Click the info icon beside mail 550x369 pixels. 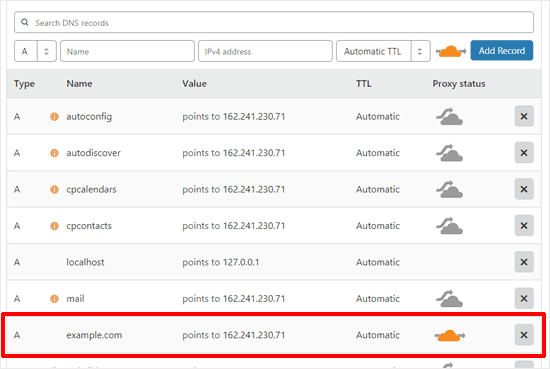pos(54,298)
